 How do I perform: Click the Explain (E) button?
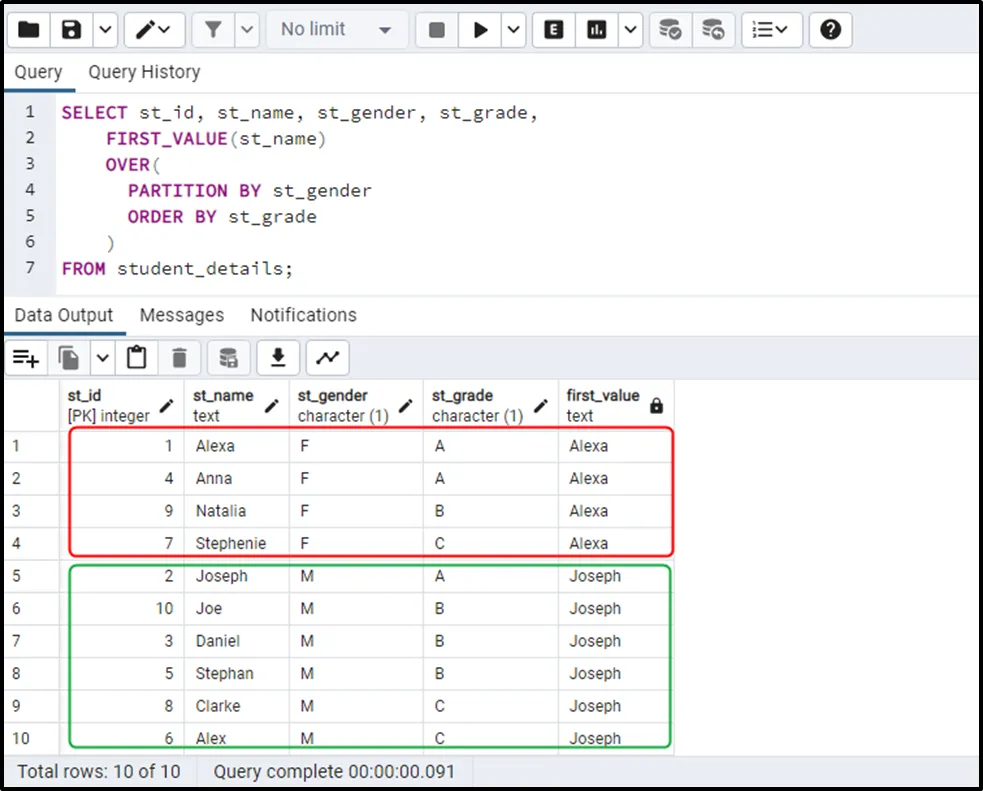553,30
